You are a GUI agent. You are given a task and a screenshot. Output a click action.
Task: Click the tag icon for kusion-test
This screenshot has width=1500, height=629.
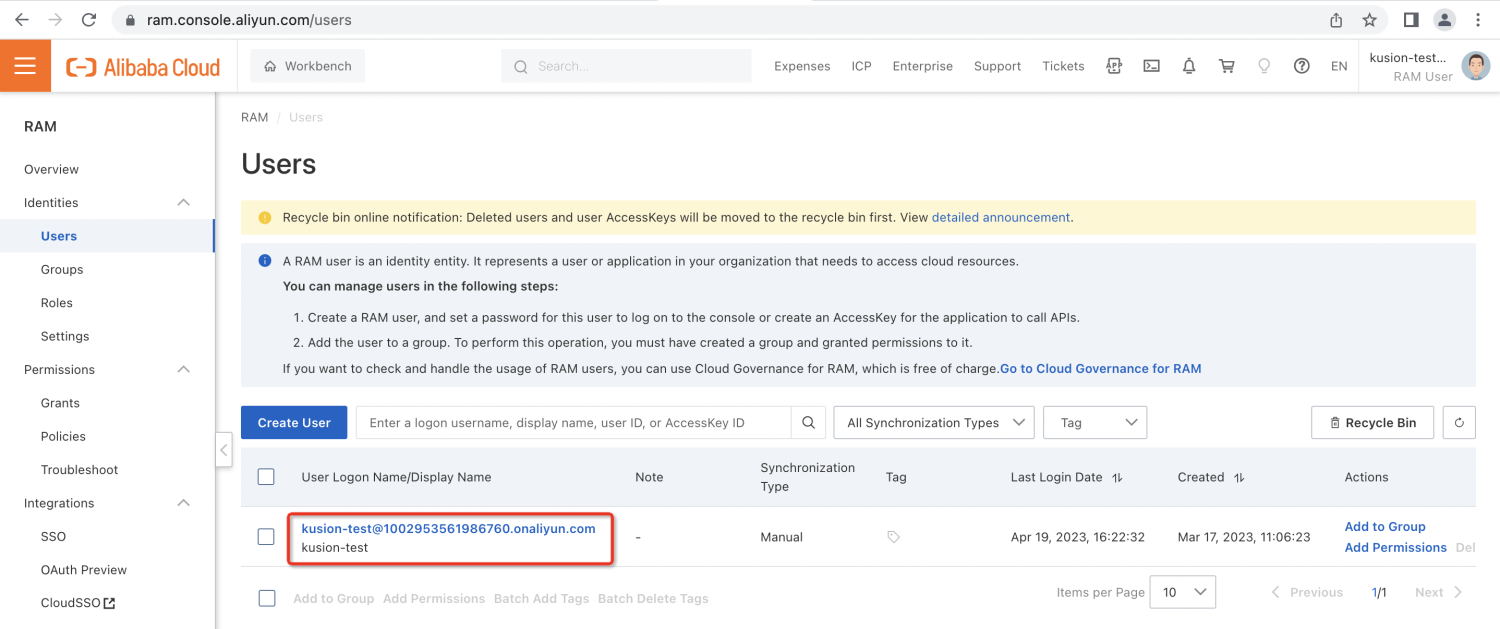(x=893, y=537)
